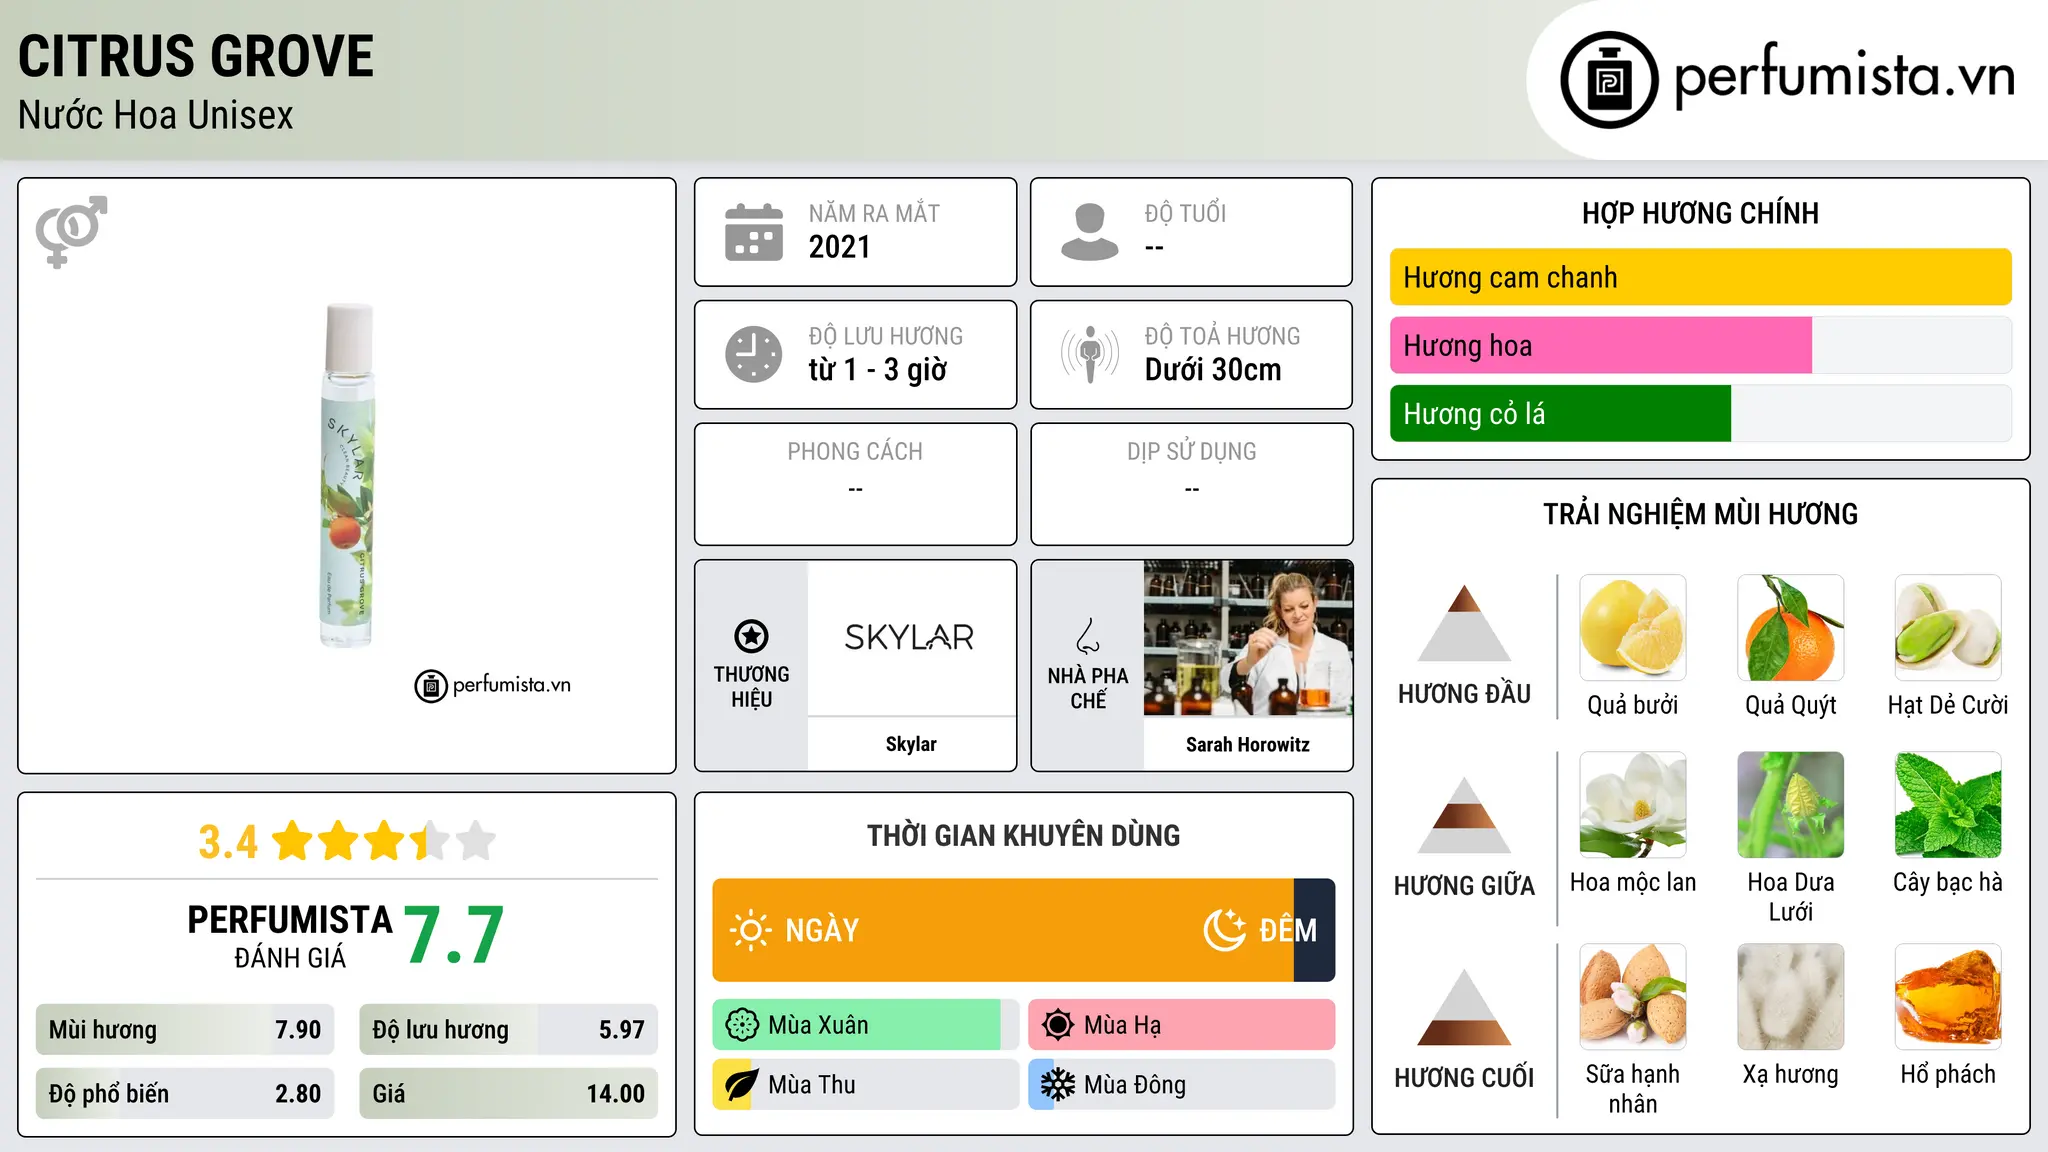Open the Xạ hương note image
Image resolution: width=2048 pixels, height=1152 pixels.
1791,997
